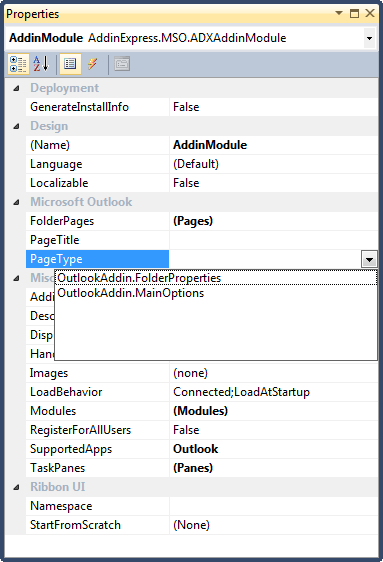Collapse the Design category
This screenshot has width=383, height=562.
[16, 126]
